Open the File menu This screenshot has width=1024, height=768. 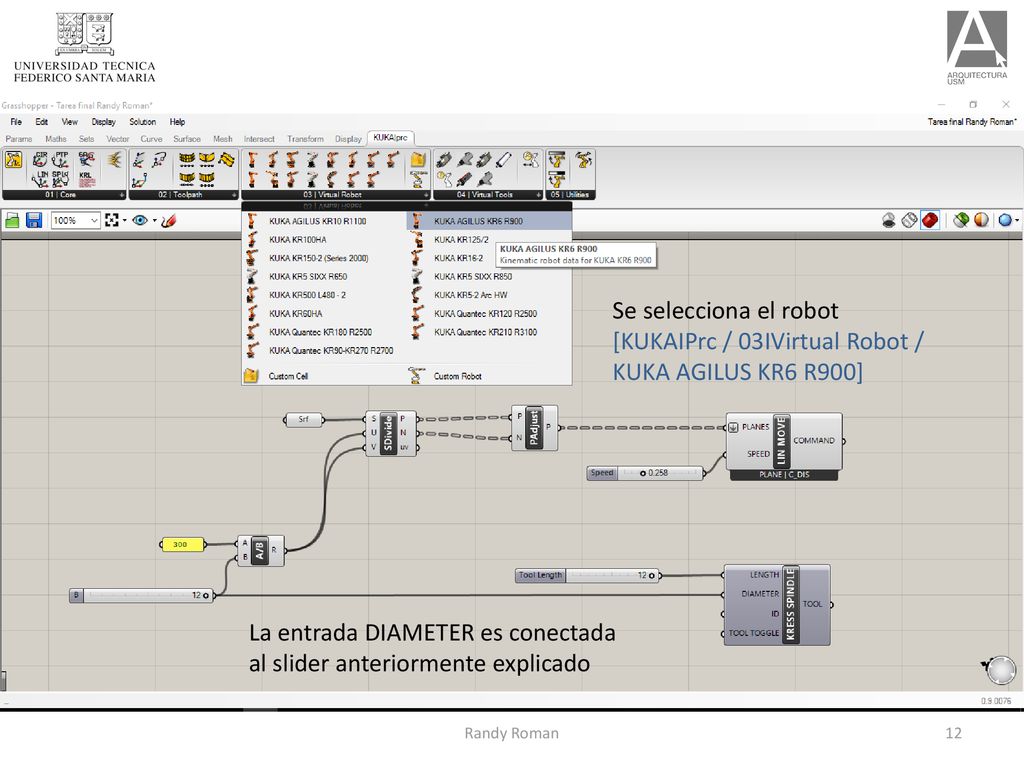coord(16,122)
